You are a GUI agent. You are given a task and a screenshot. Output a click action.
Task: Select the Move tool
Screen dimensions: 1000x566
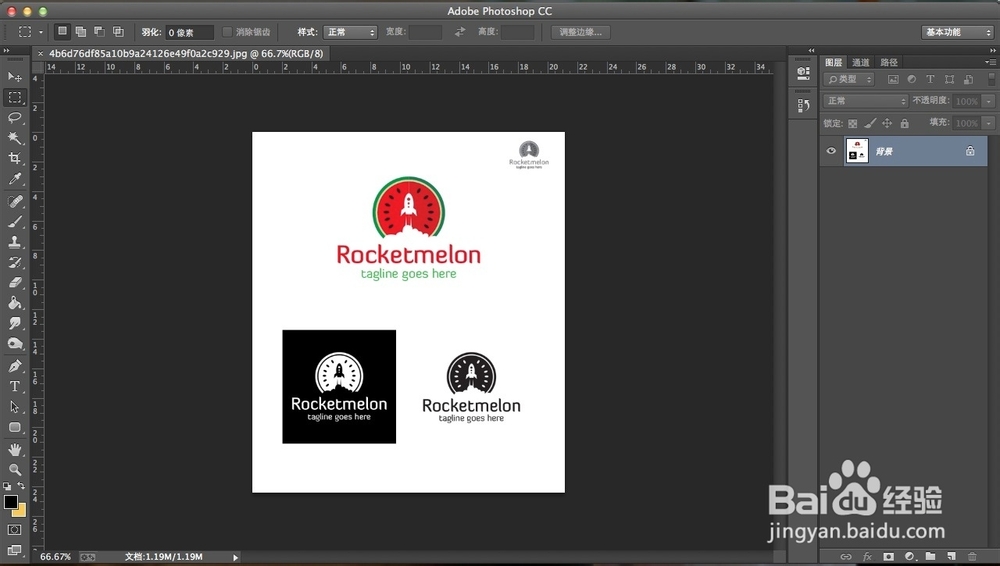pos(15,77)
